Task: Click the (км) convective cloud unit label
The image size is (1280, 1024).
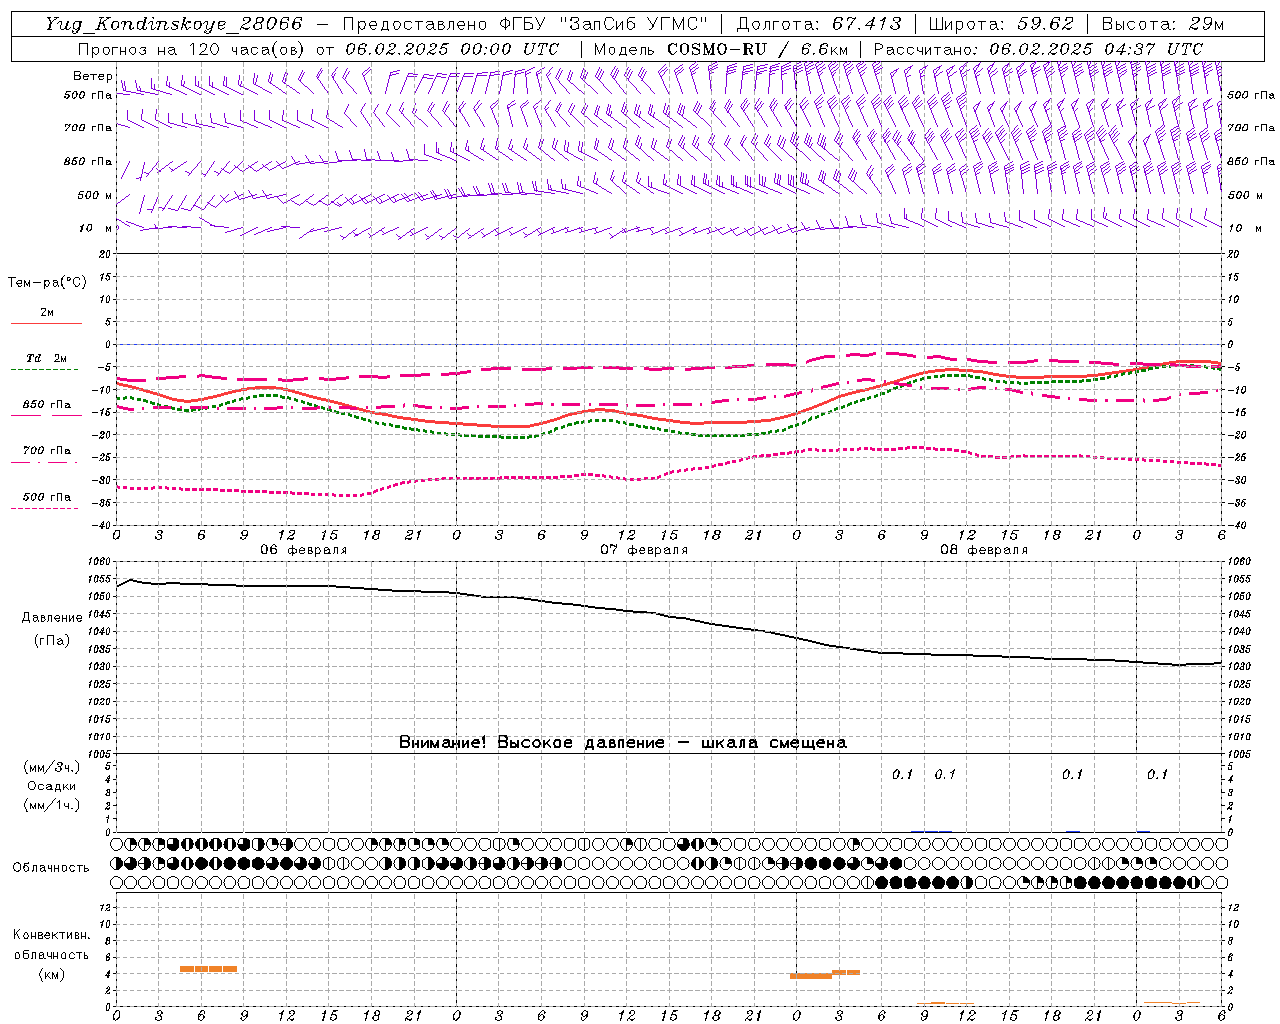Action: coord(52,974)
